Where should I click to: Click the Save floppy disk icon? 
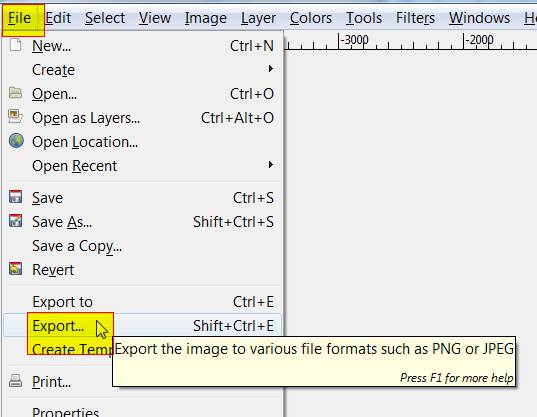15,197
